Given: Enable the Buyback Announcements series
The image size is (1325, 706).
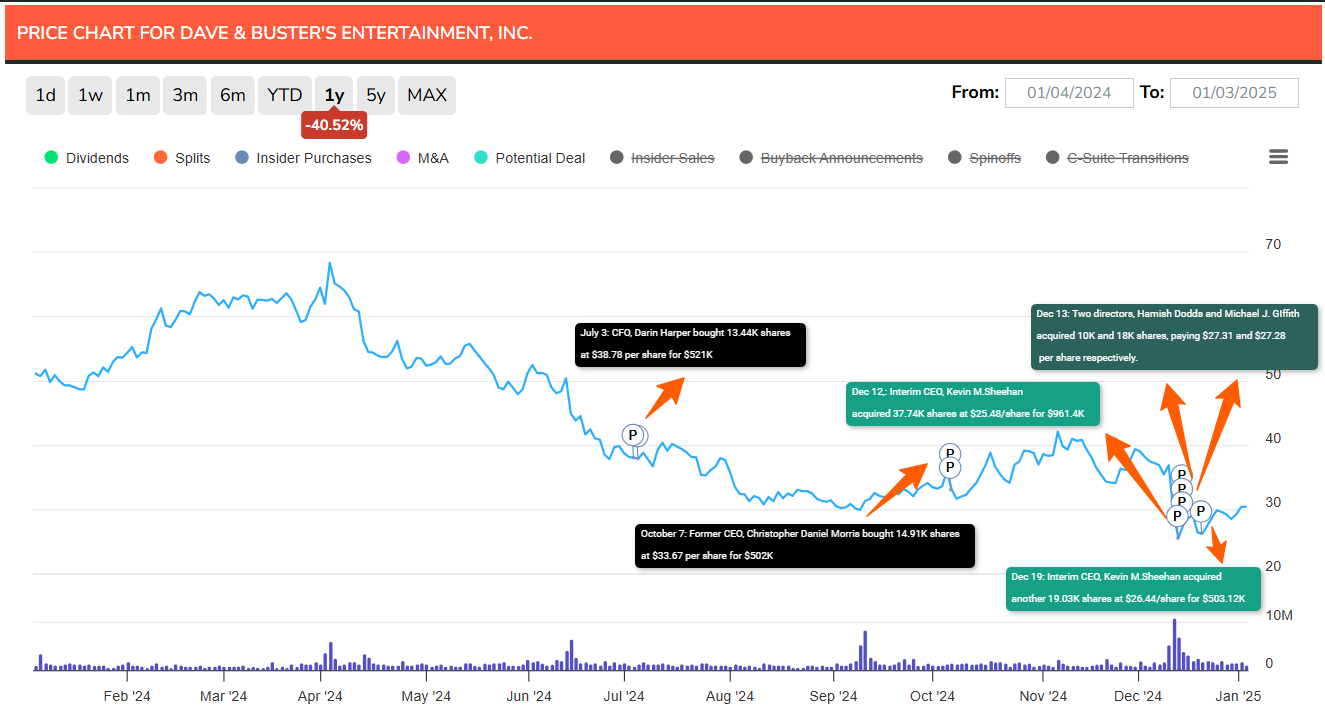Looking at the screenshot, I should pyautogui.click(x=831, y=158).
